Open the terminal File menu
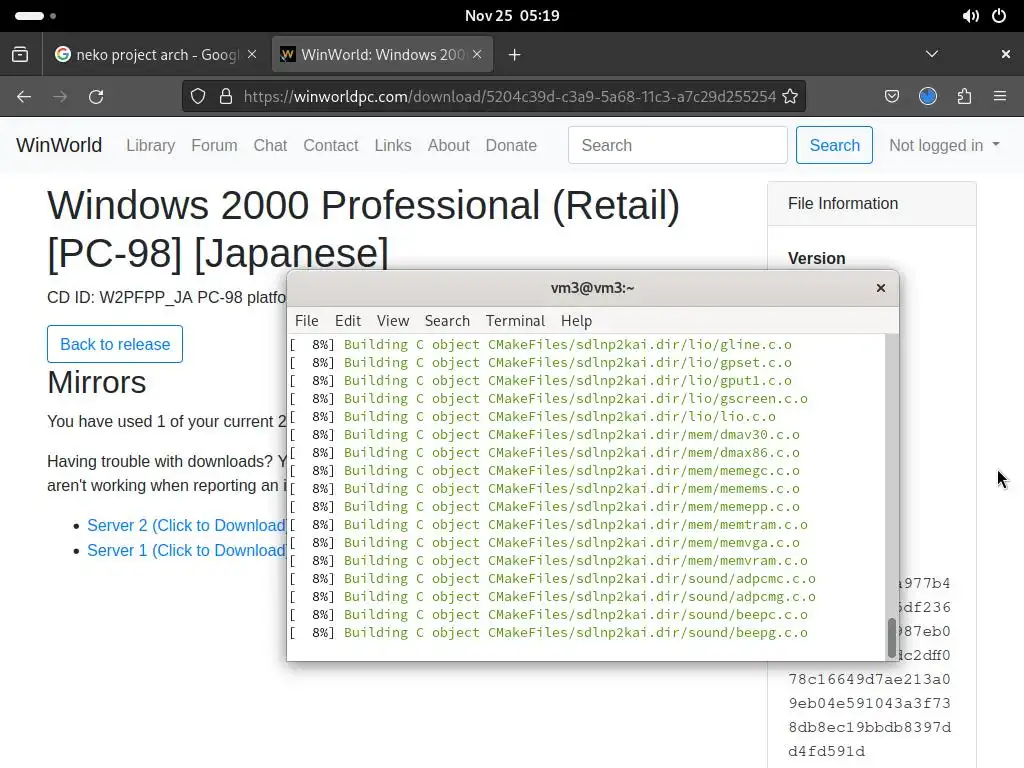This screenshot has height=768, width=1024. point(306,321)
